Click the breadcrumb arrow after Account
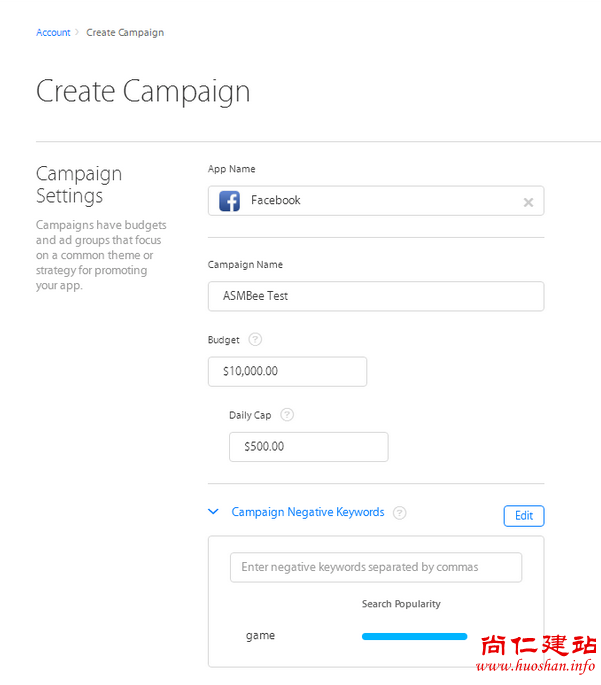The width and height of the screenshot is (601, 685). point(78,33)
